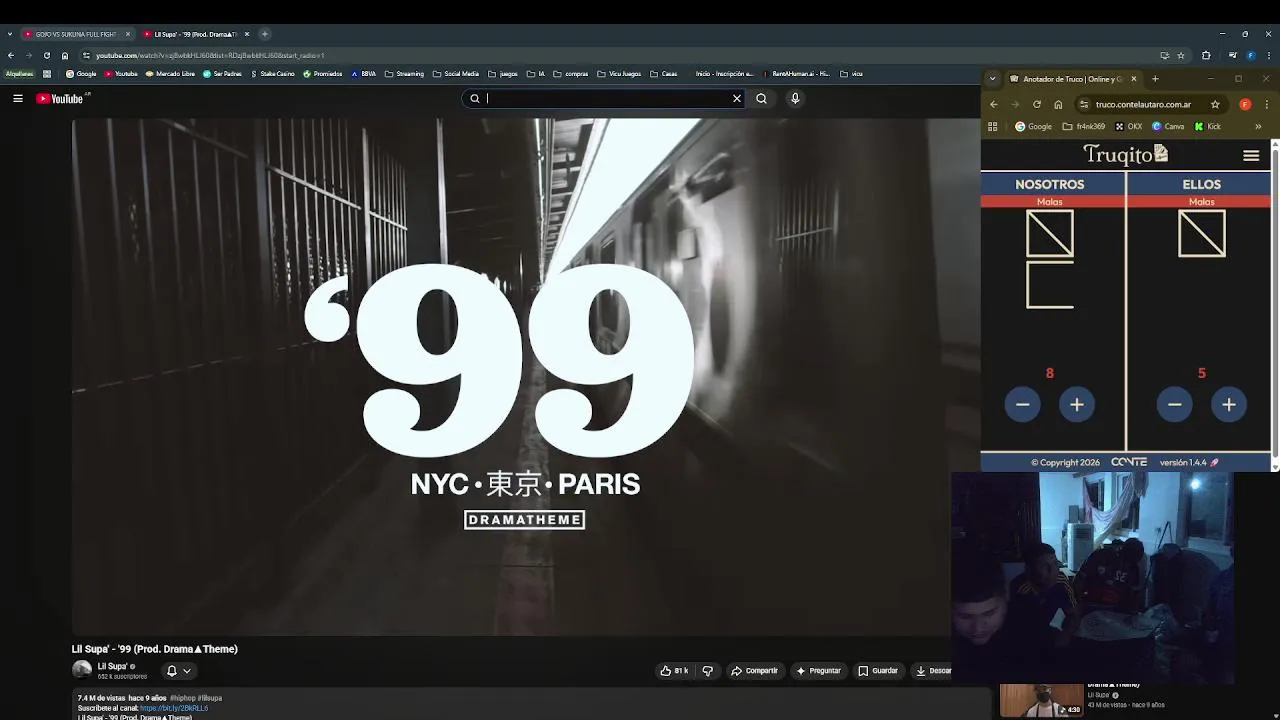Image resolution: width=1280 pixels, height=720 pixels.
Task: Open Lil Supa' channel avatar
Action: coord(82,670)
